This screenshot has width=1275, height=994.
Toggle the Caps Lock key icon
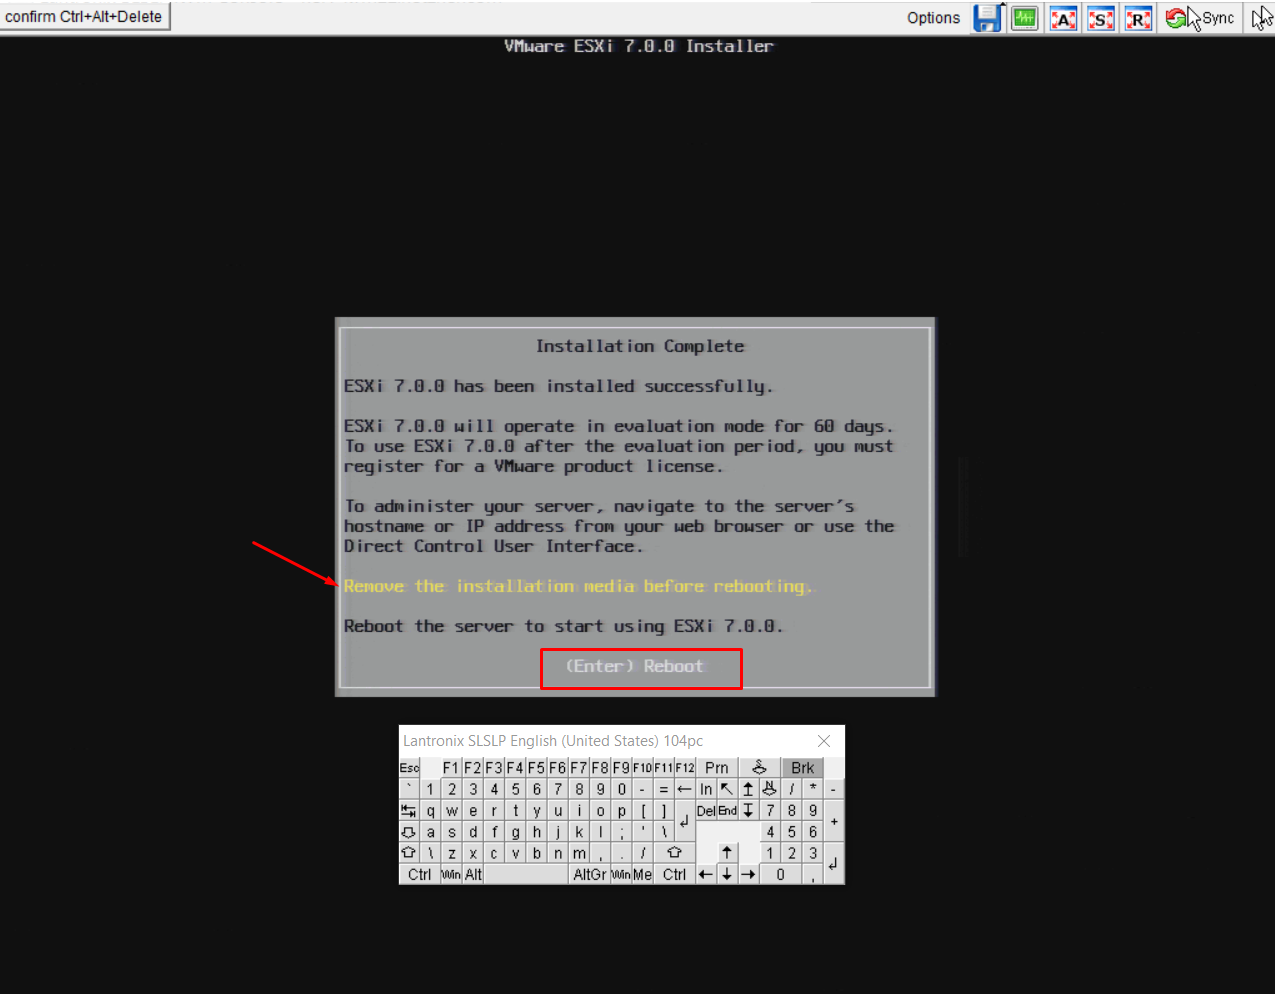[x=408, y=832]
